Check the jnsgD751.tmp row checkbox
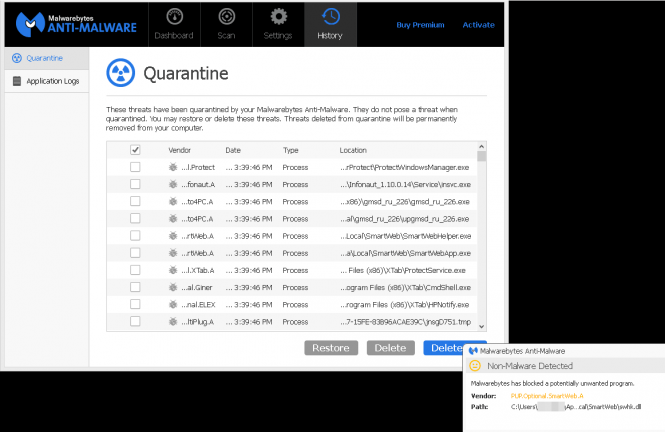 point(135,321)
